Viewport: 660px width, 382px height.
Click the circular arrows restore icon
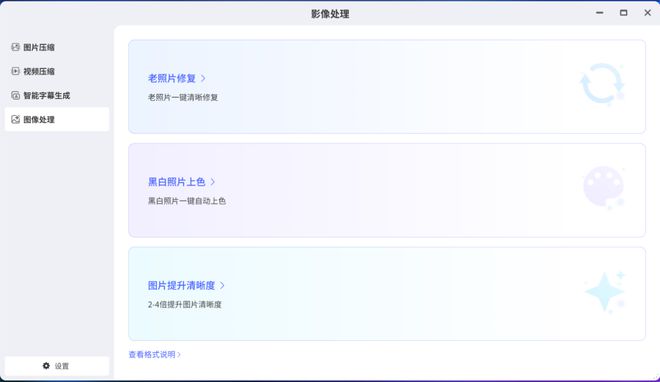[602, 83]
